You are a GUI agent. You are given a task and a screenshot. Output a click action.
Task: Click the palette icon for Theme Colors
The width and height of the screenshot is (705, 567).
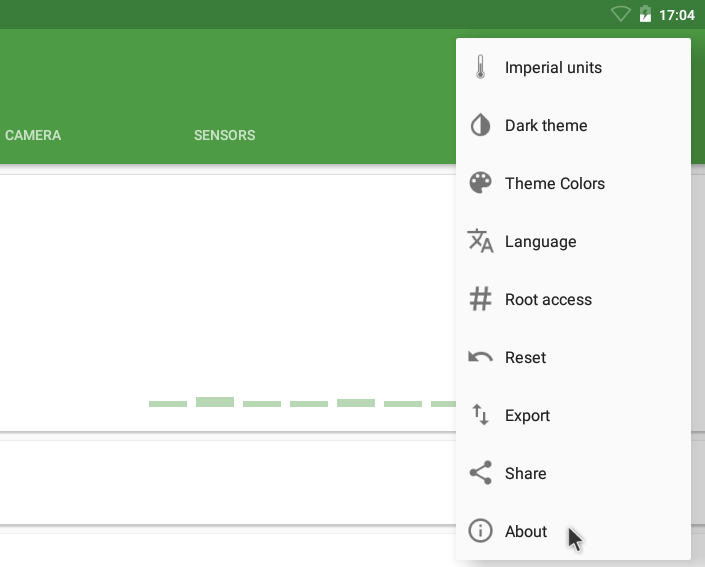pos(480,183)
